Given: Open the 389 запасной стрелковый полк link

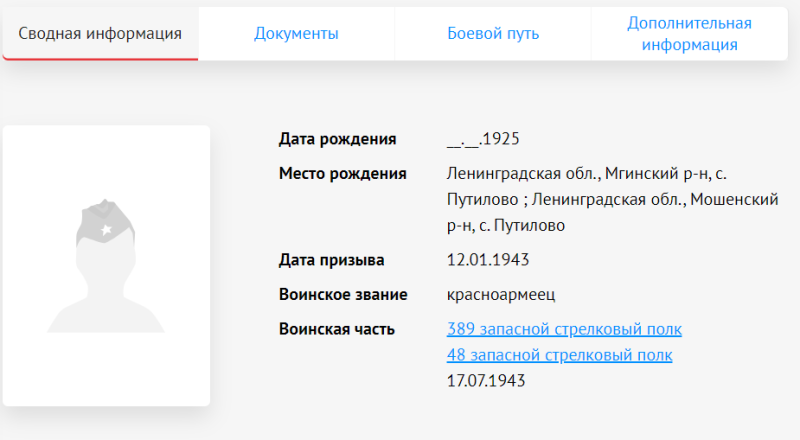Looking at the screenshot, I should [x=563, y=329].
